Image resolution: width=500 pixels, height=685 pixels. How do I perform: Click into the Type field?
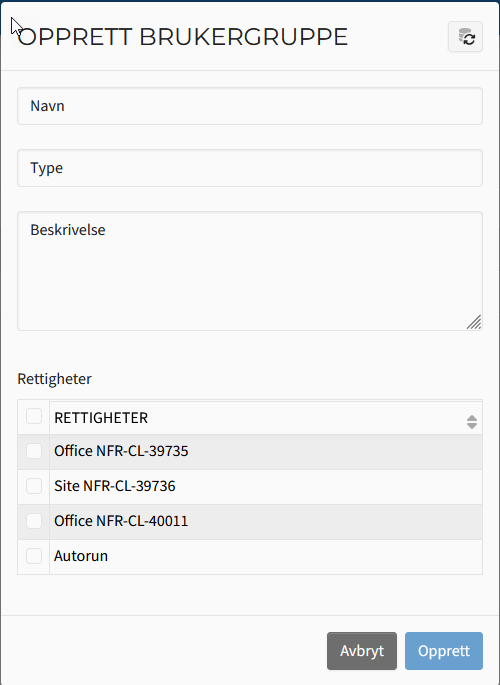[250, 168]
